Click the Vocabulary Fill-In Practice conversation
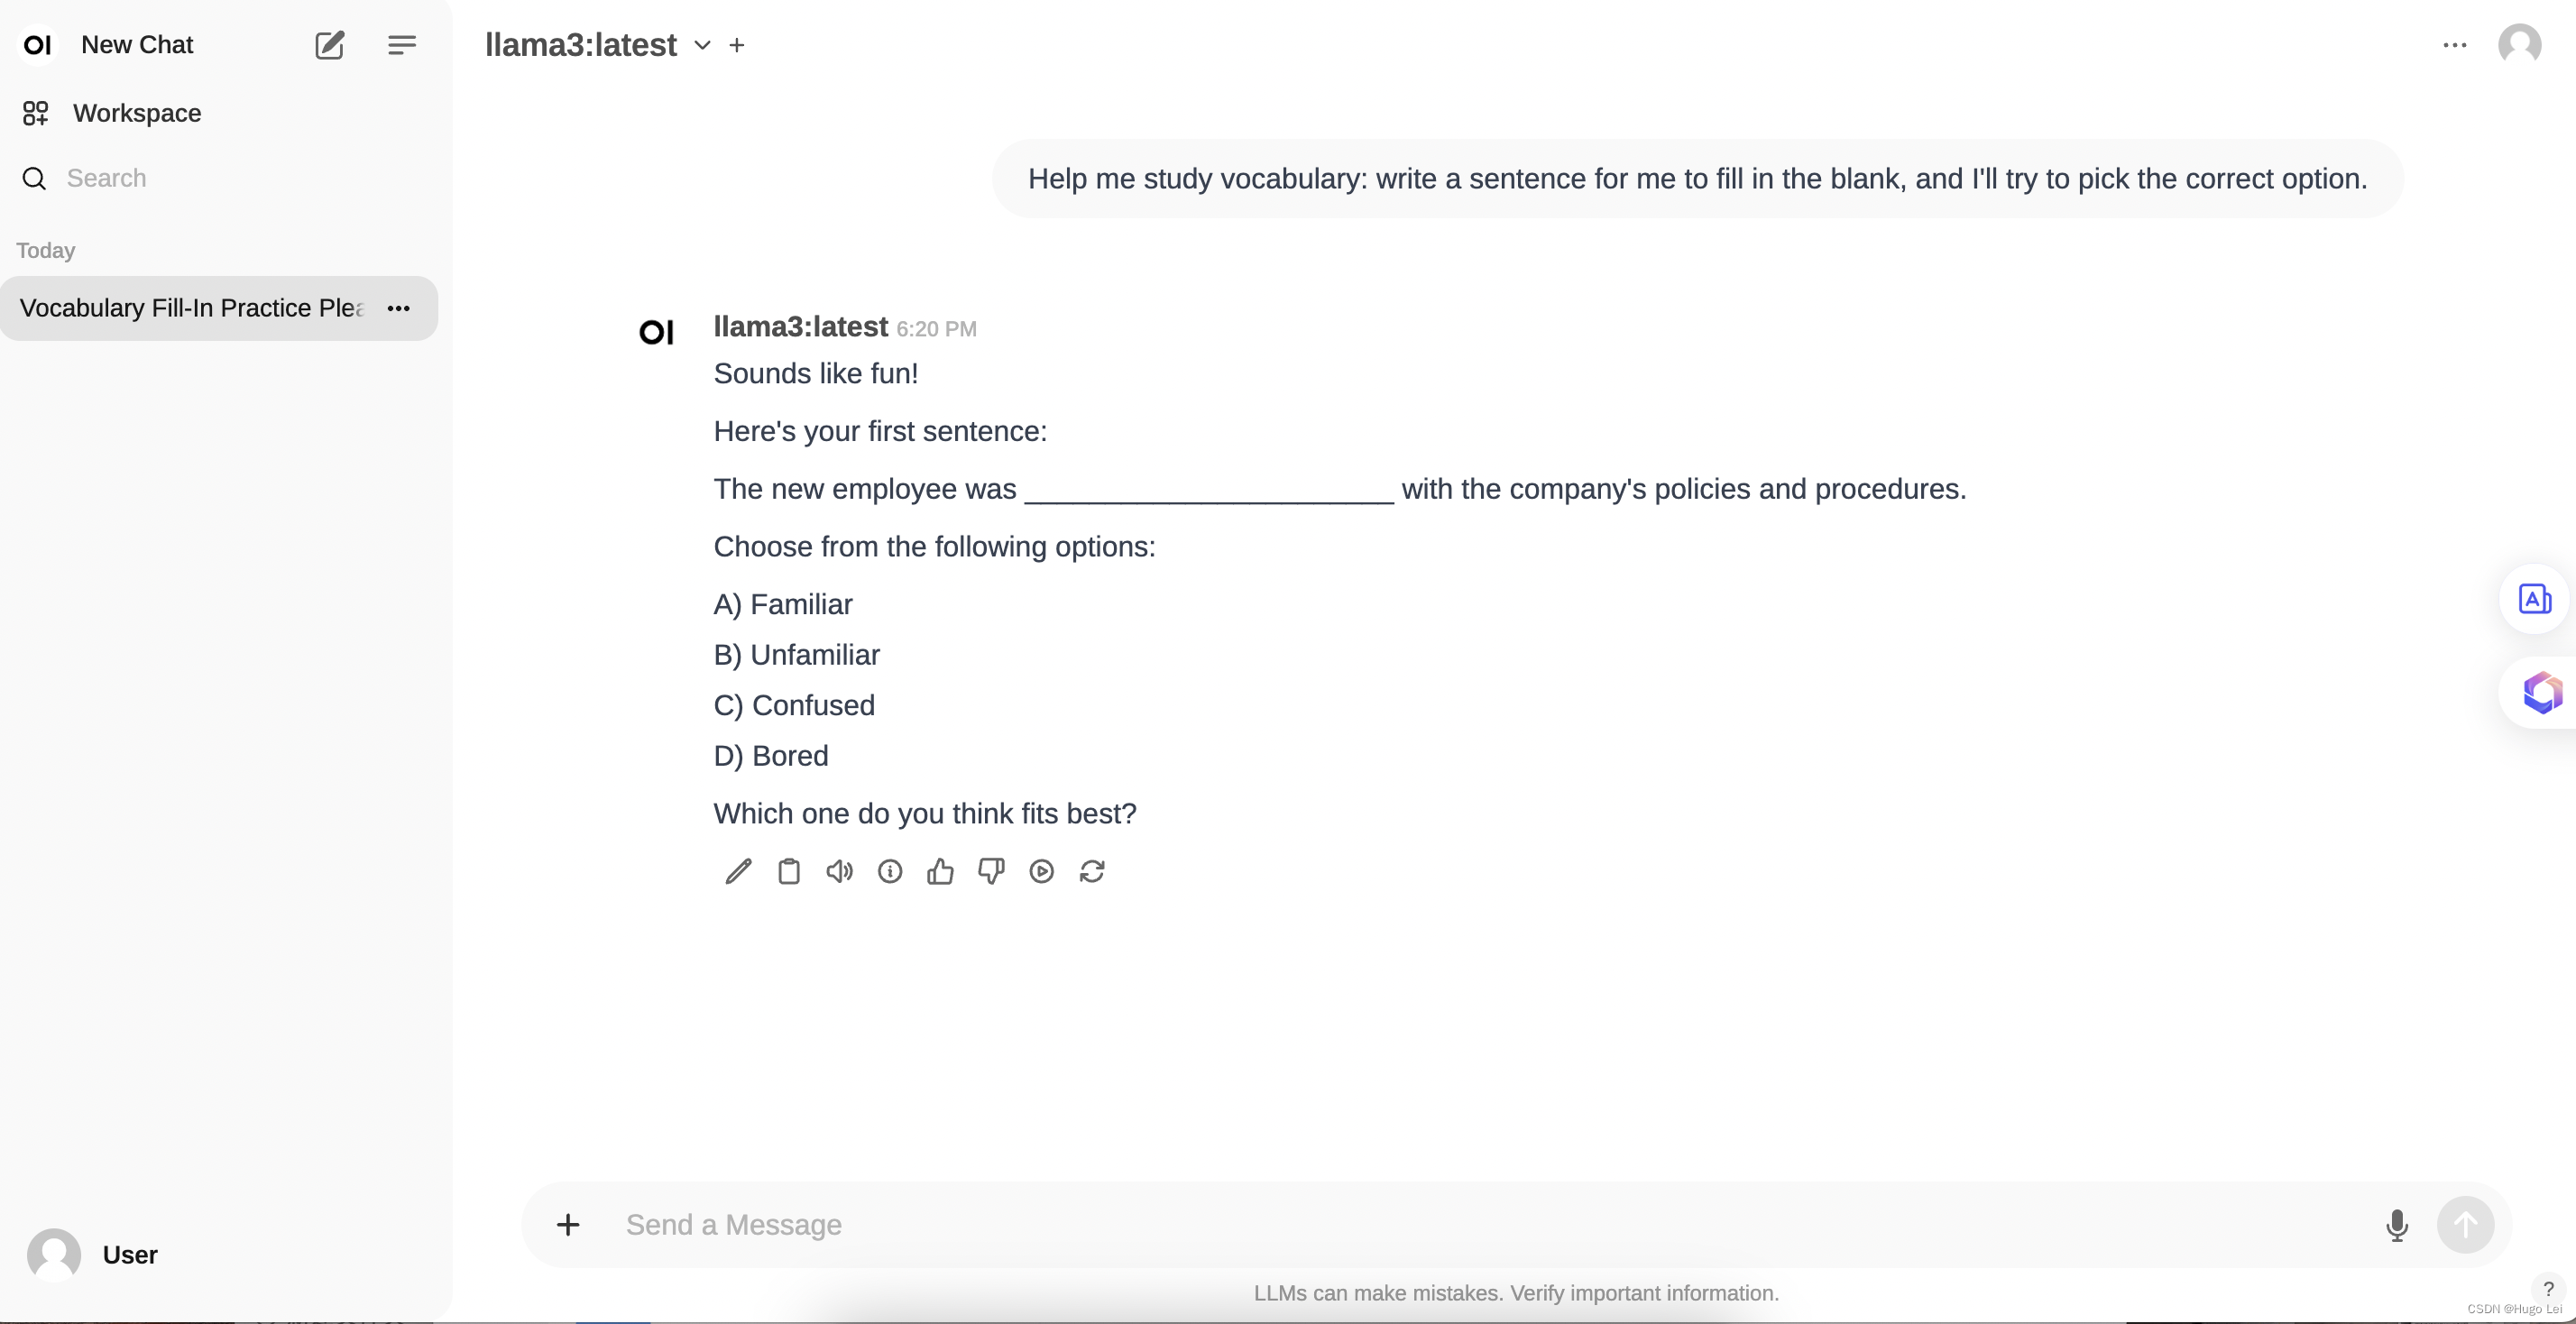The height and width of the screenshot is (1324, 2576). [190, 308]
